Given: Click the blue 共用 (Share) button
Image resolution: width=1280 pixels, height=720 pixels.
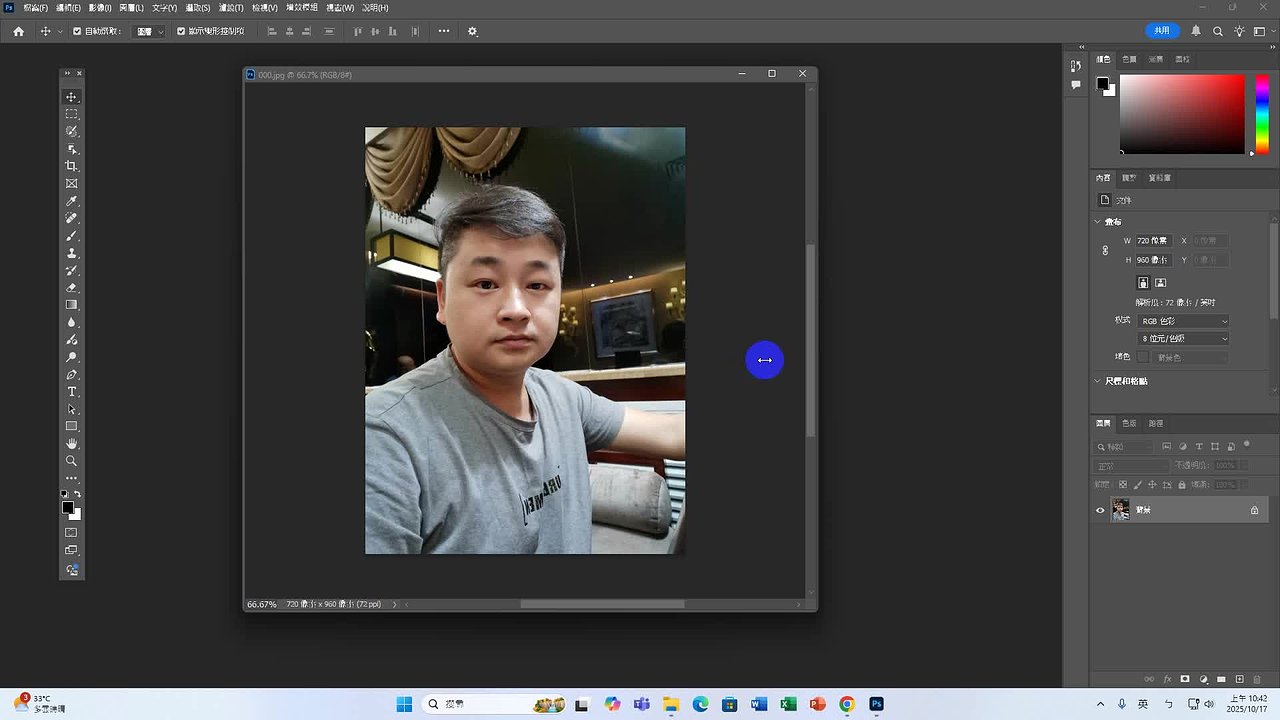Looking at the screenshot, I should 1161,31.
